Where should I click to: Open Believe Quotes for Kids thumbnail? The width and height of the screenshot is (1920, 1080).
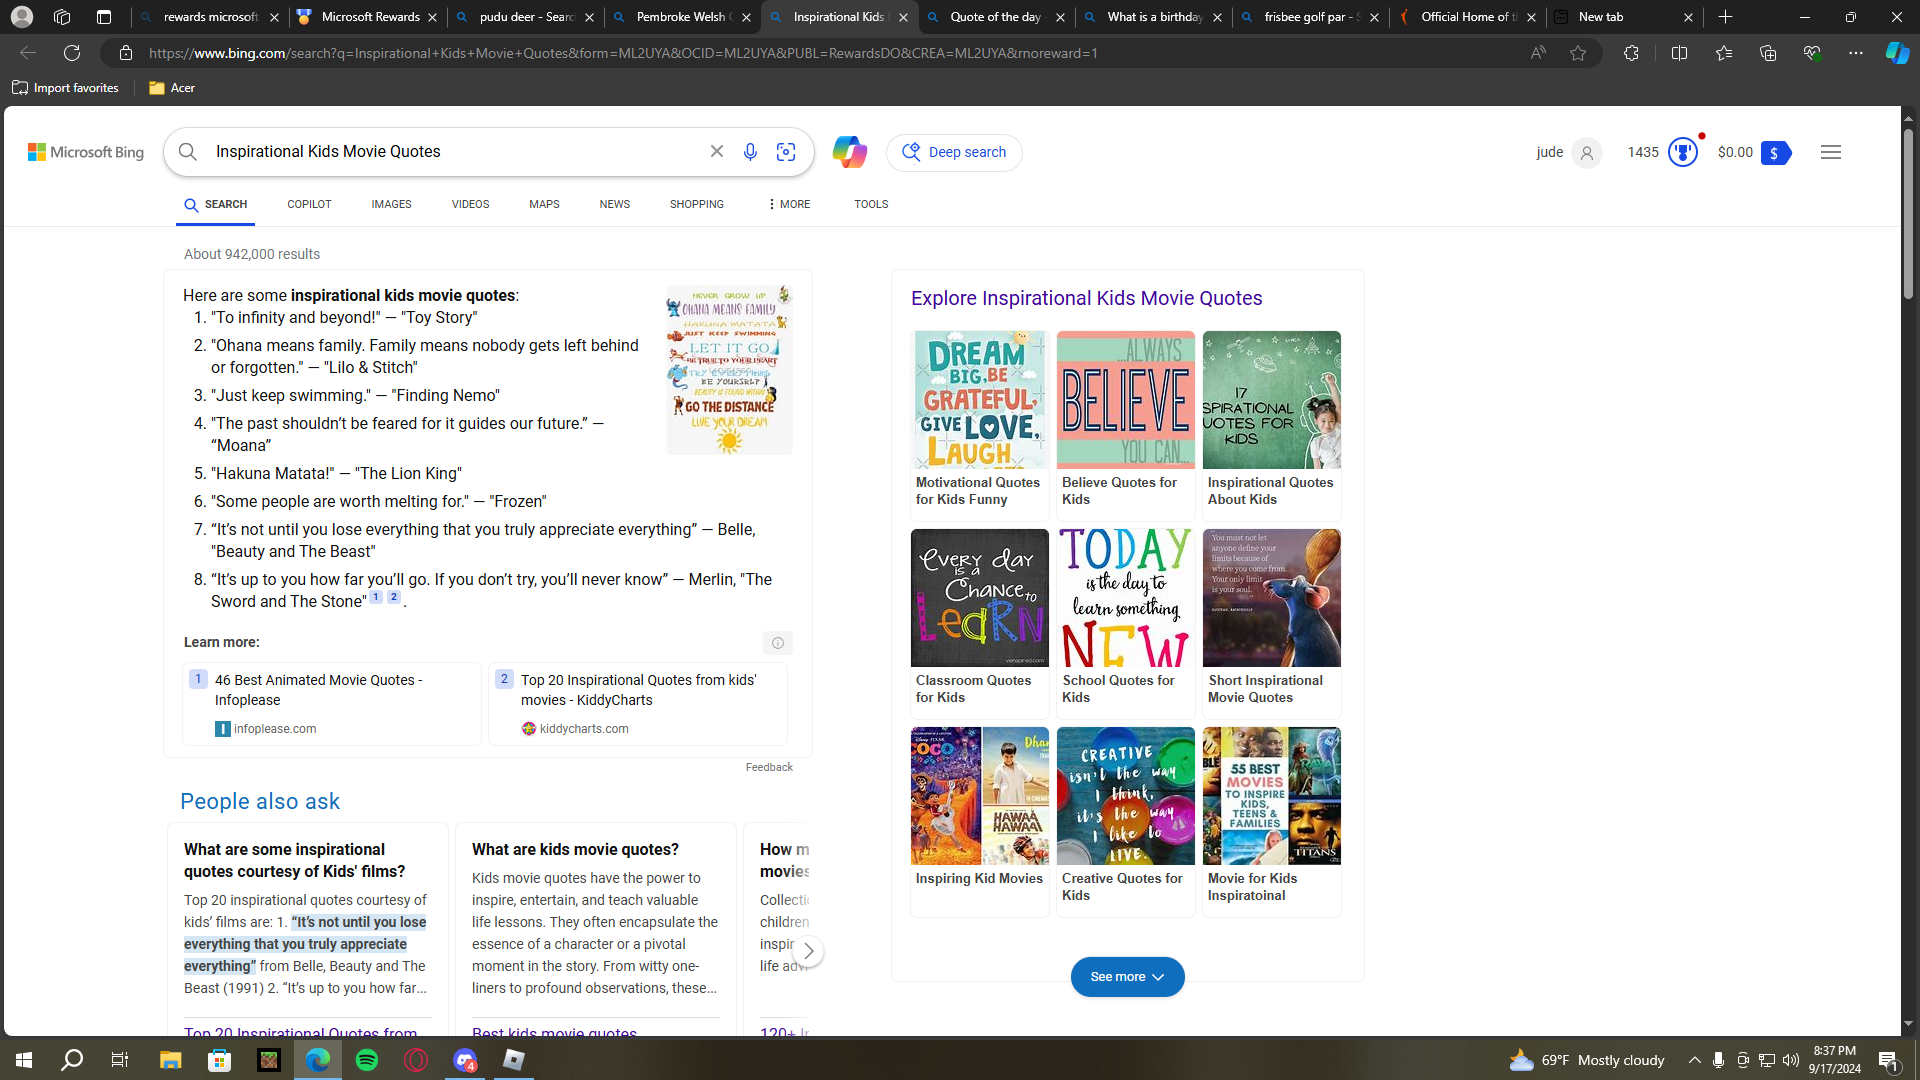1125,400
